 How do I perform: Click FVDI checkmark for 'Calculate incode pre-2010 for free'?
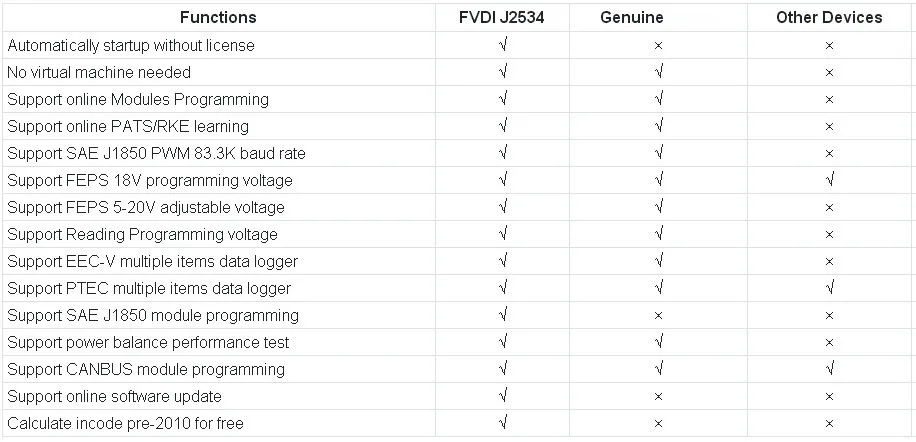502,423
